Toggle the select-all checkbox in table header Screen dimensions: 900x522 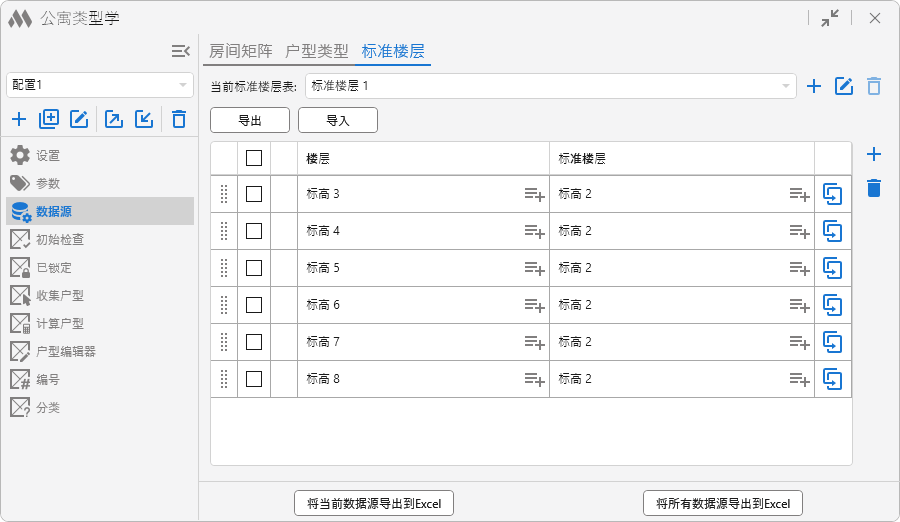(254, 158)
